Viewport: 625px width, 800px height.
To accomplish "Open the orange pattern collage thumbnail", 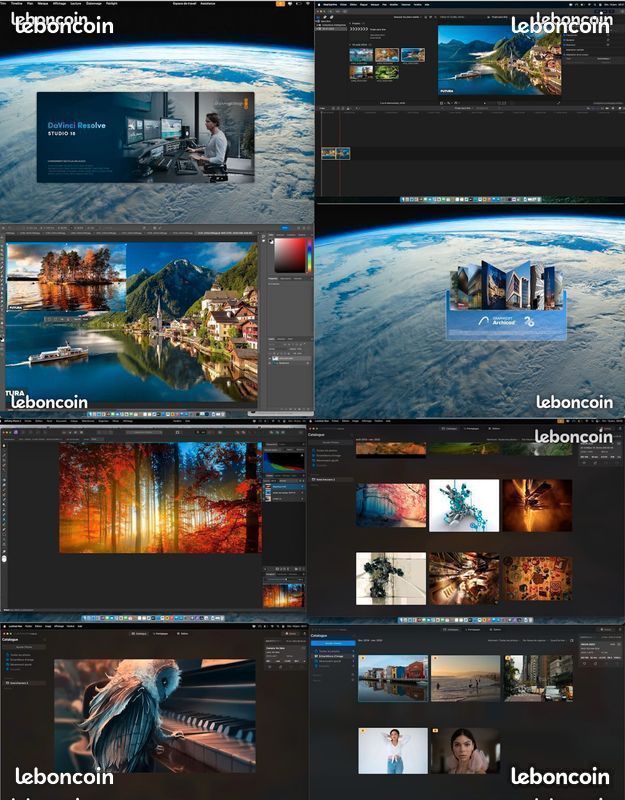I will [537, 579].
